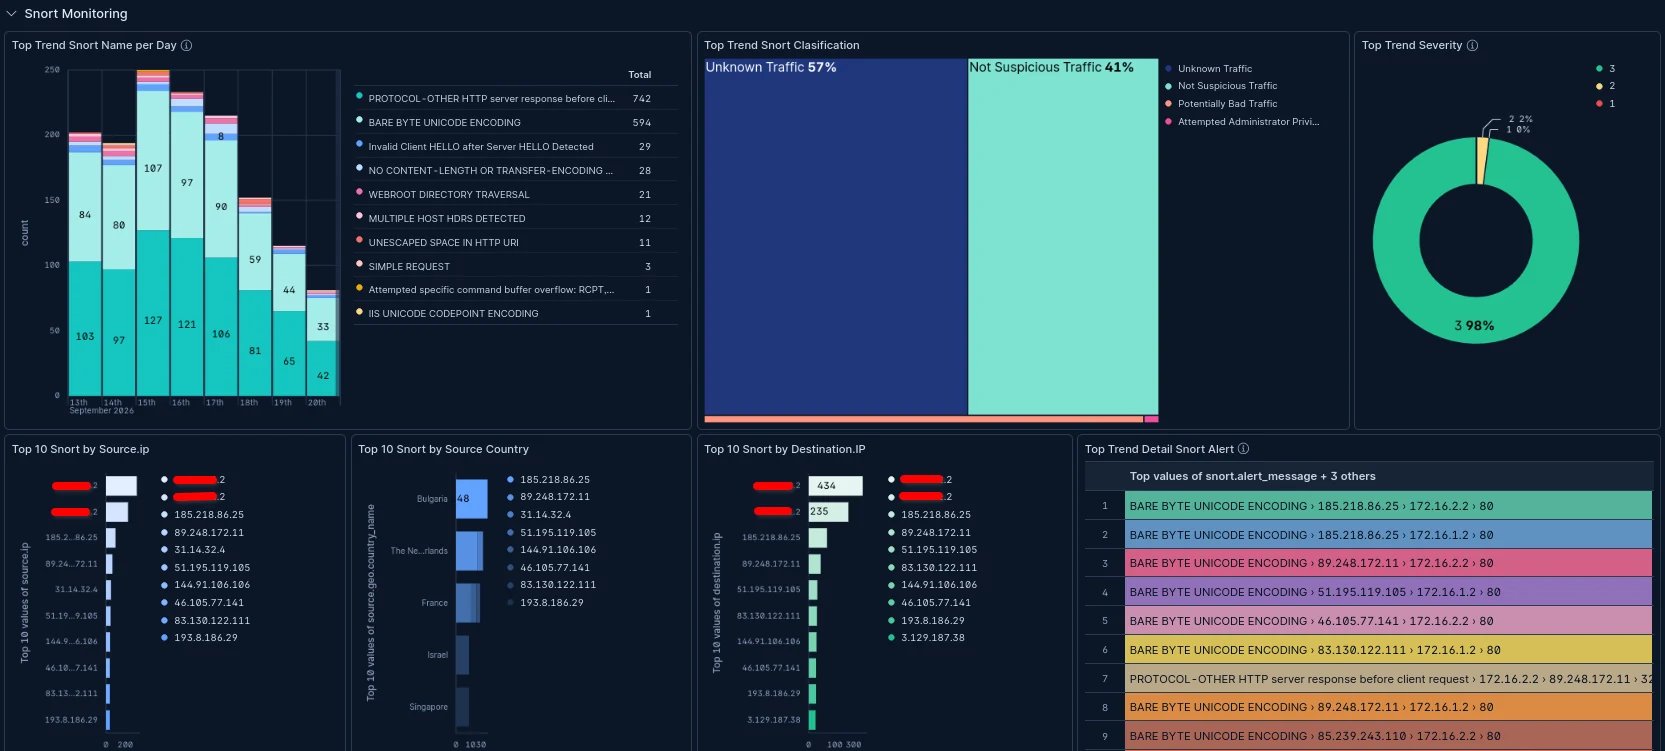The height and width of the screenshot is (751, 1665).
Task: Click MULTIPLE HOST HDRS DETECTED legend entry
Action: tap(447, 219)
